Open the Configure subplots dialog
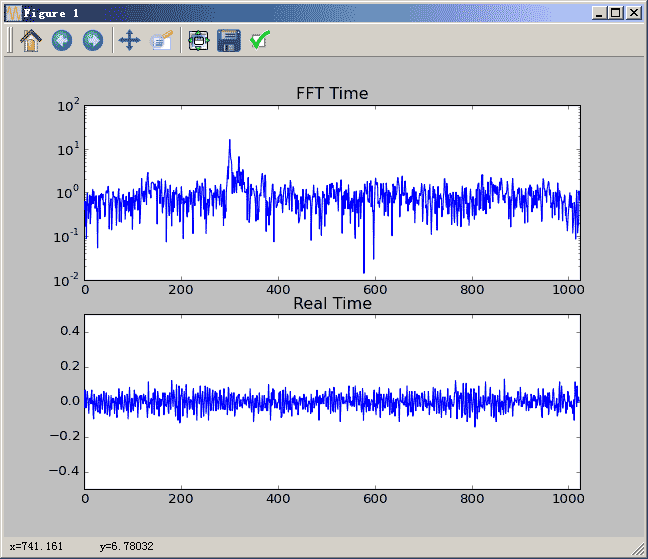The image size is (648, 559). (x=198, y=41)
